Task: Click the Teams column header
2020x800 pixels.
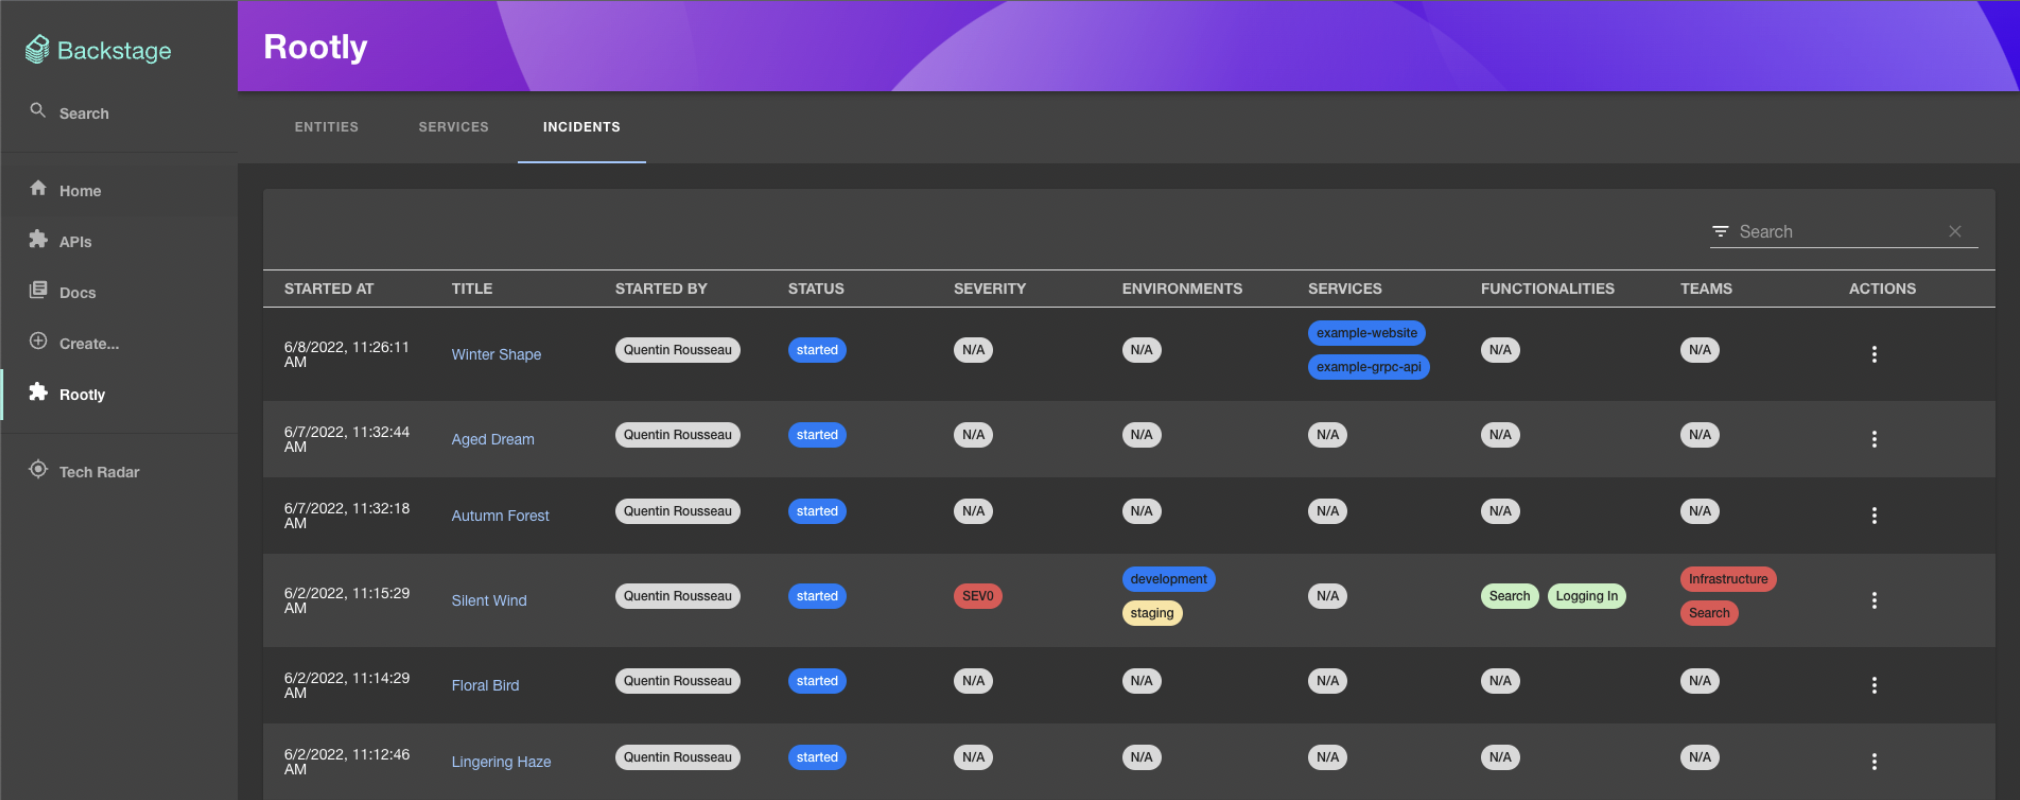Action: (1706, 288)
